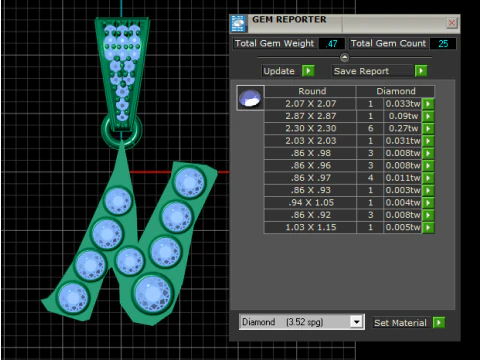Select the .86 X .93 size cell
The image size is (480, 360).
coord(310,190)
